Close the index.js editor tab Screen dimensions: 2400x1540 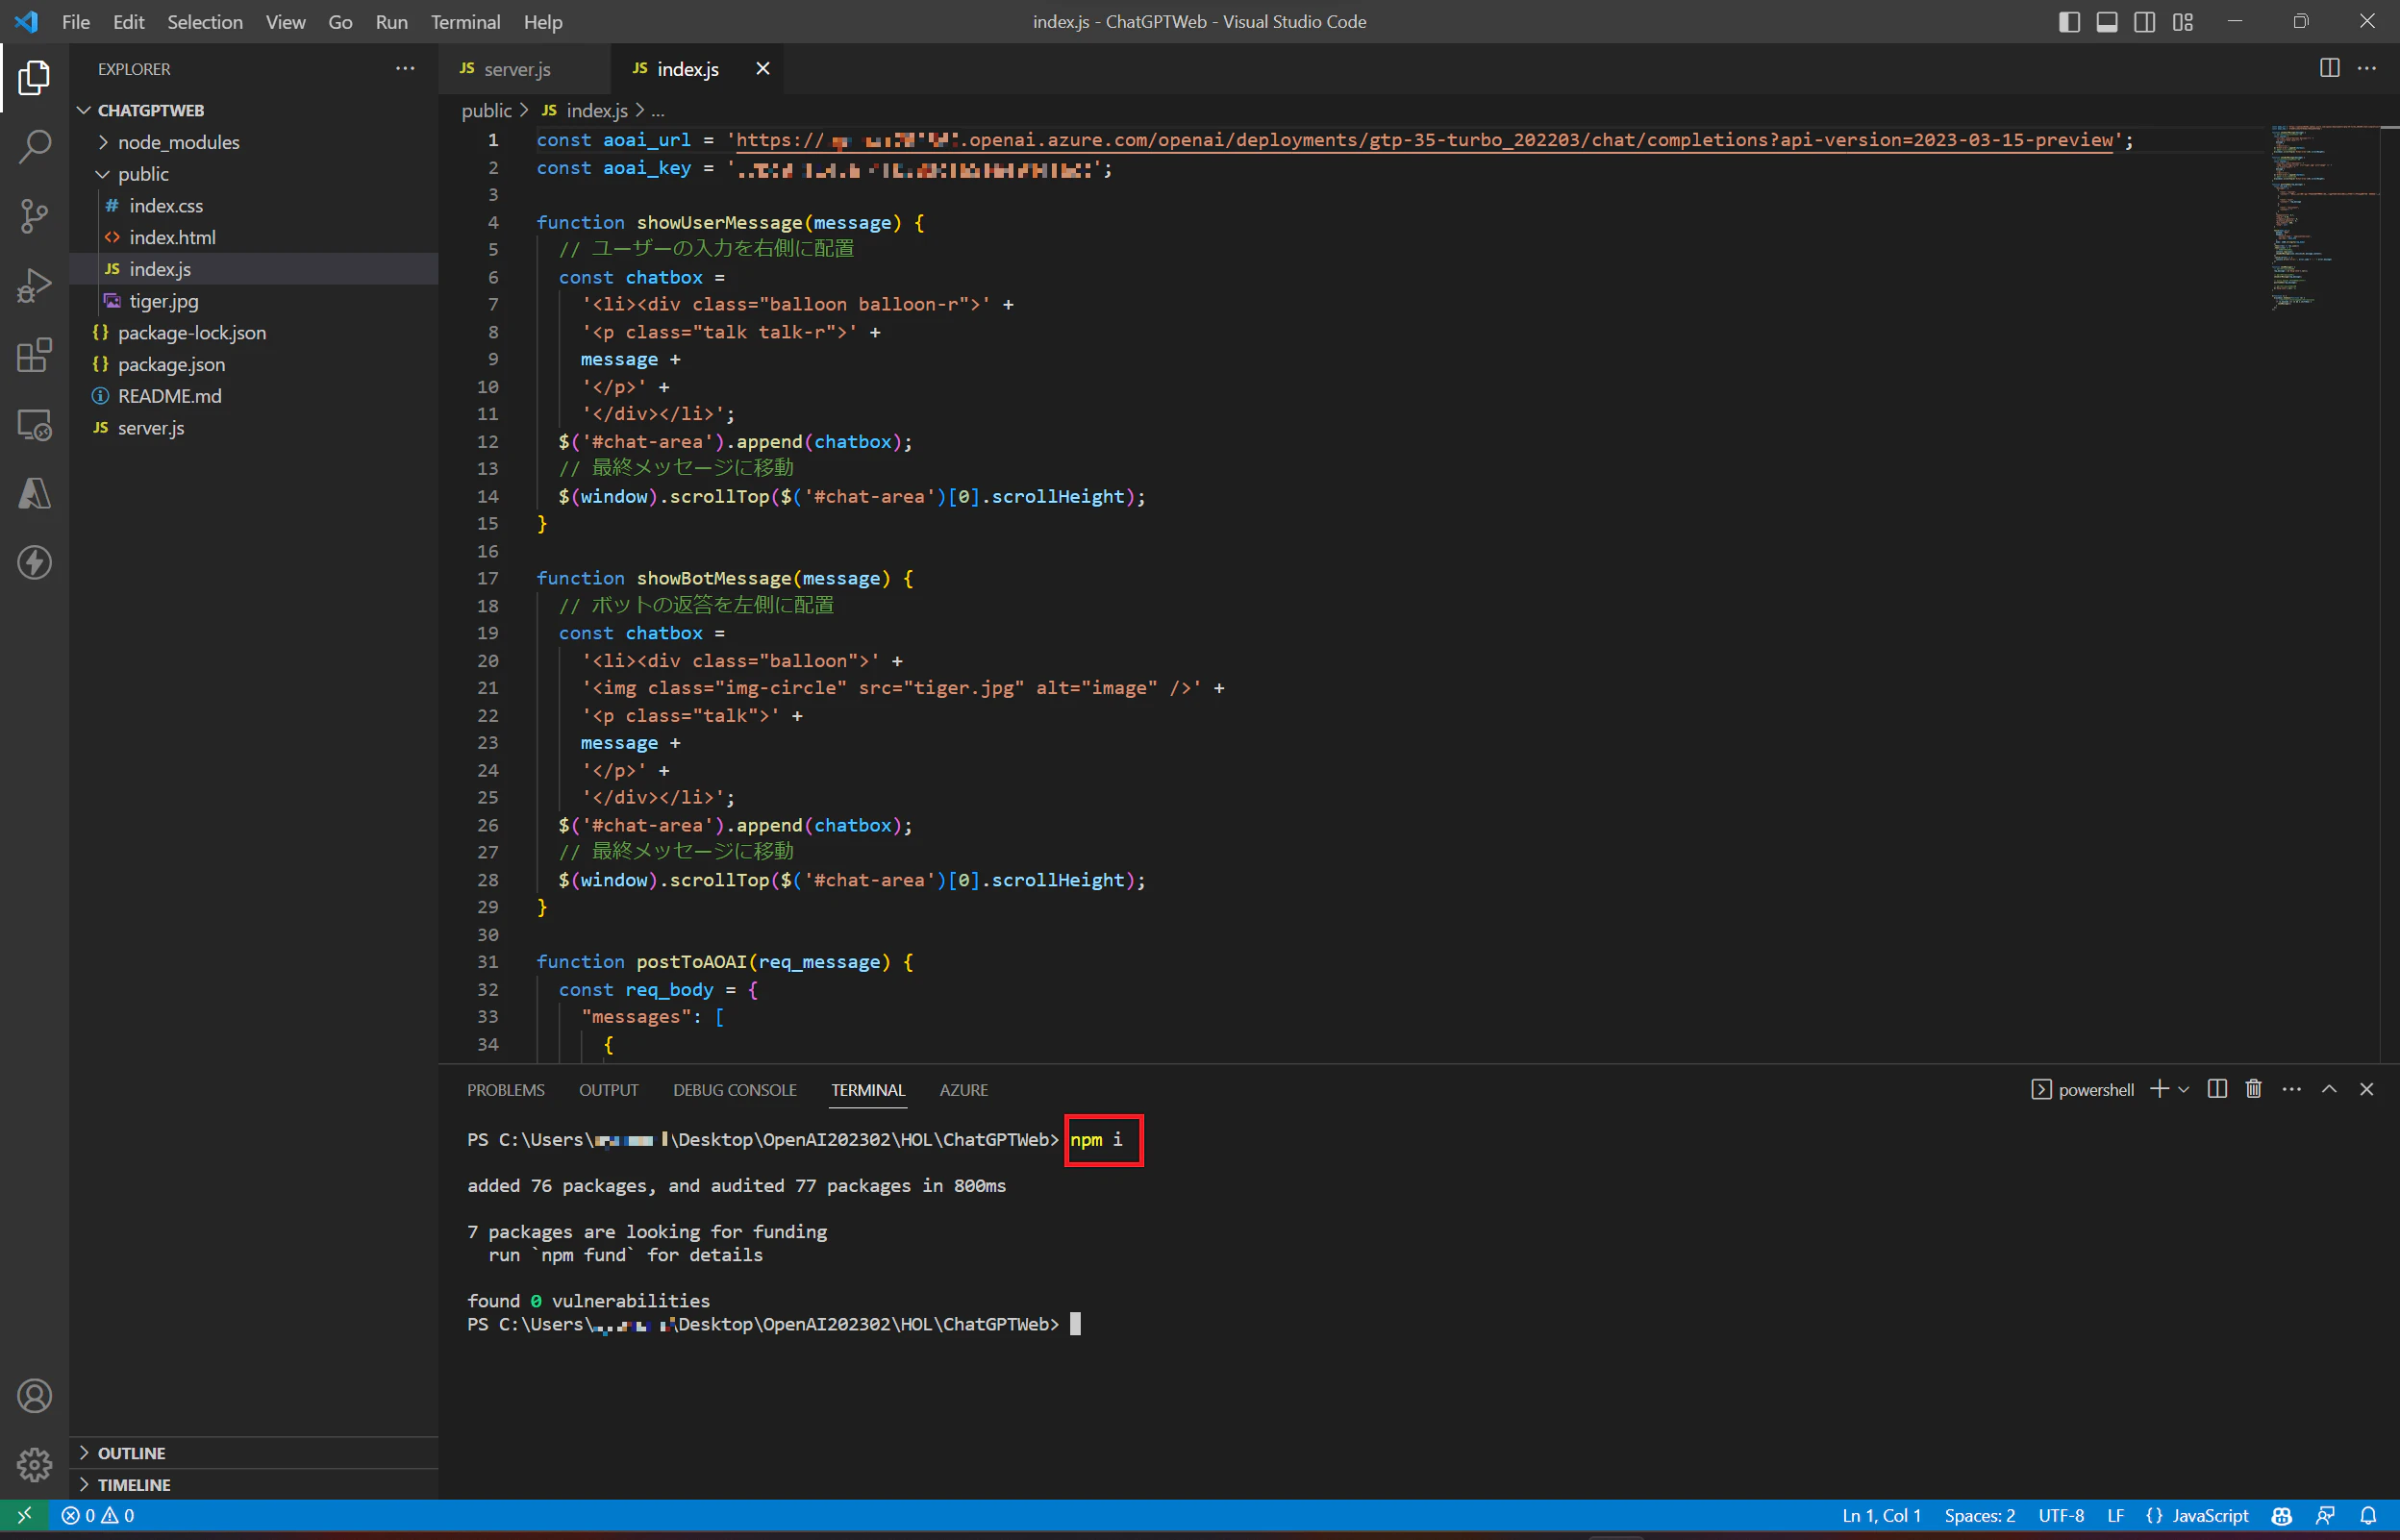762,68
